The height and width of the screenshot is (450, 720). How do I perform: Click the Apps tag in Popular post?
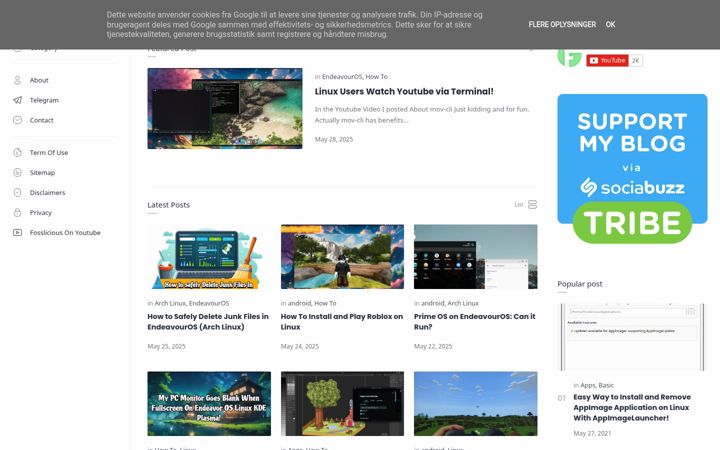point(587,385)
